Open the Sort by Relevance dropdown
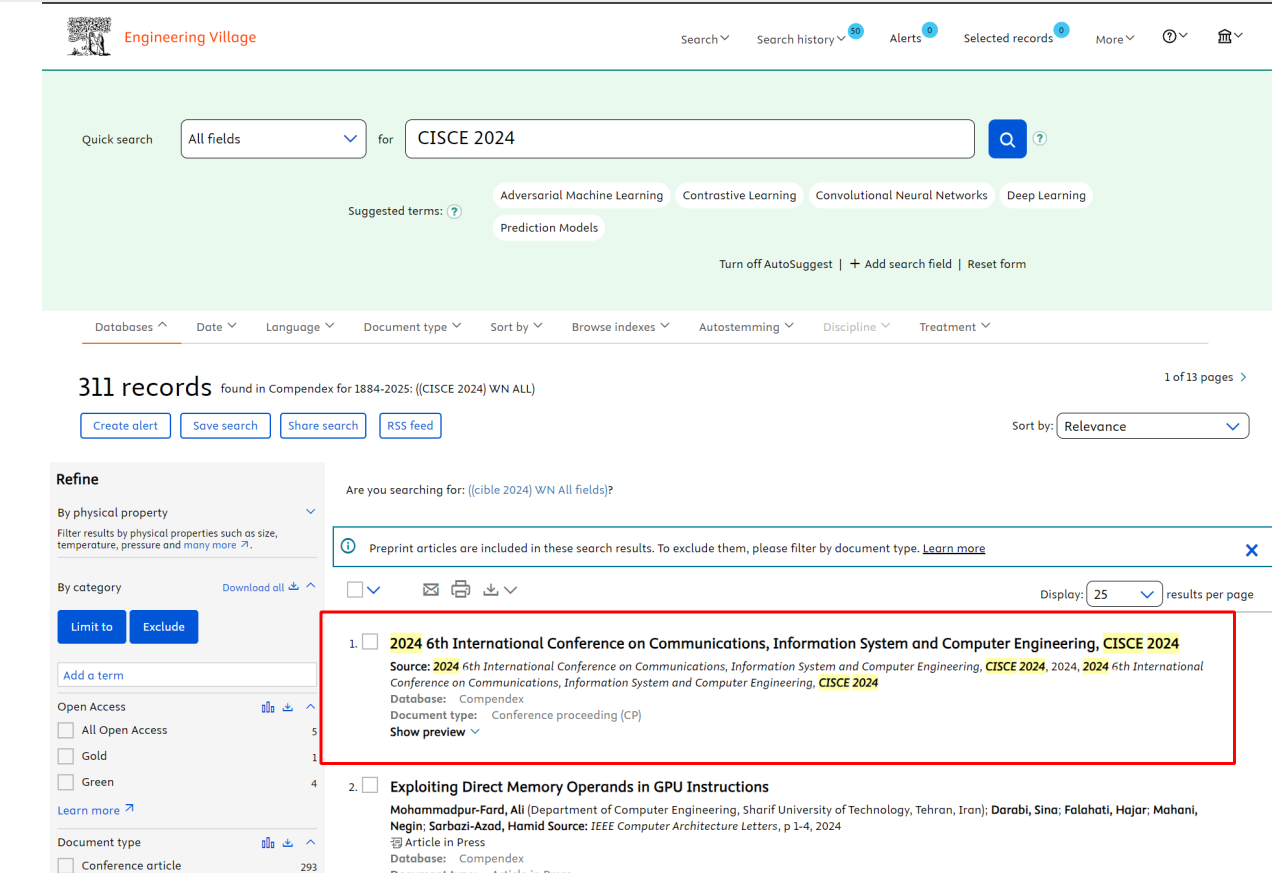This screenshot has width=1272, height=873. click(1153, 426)
